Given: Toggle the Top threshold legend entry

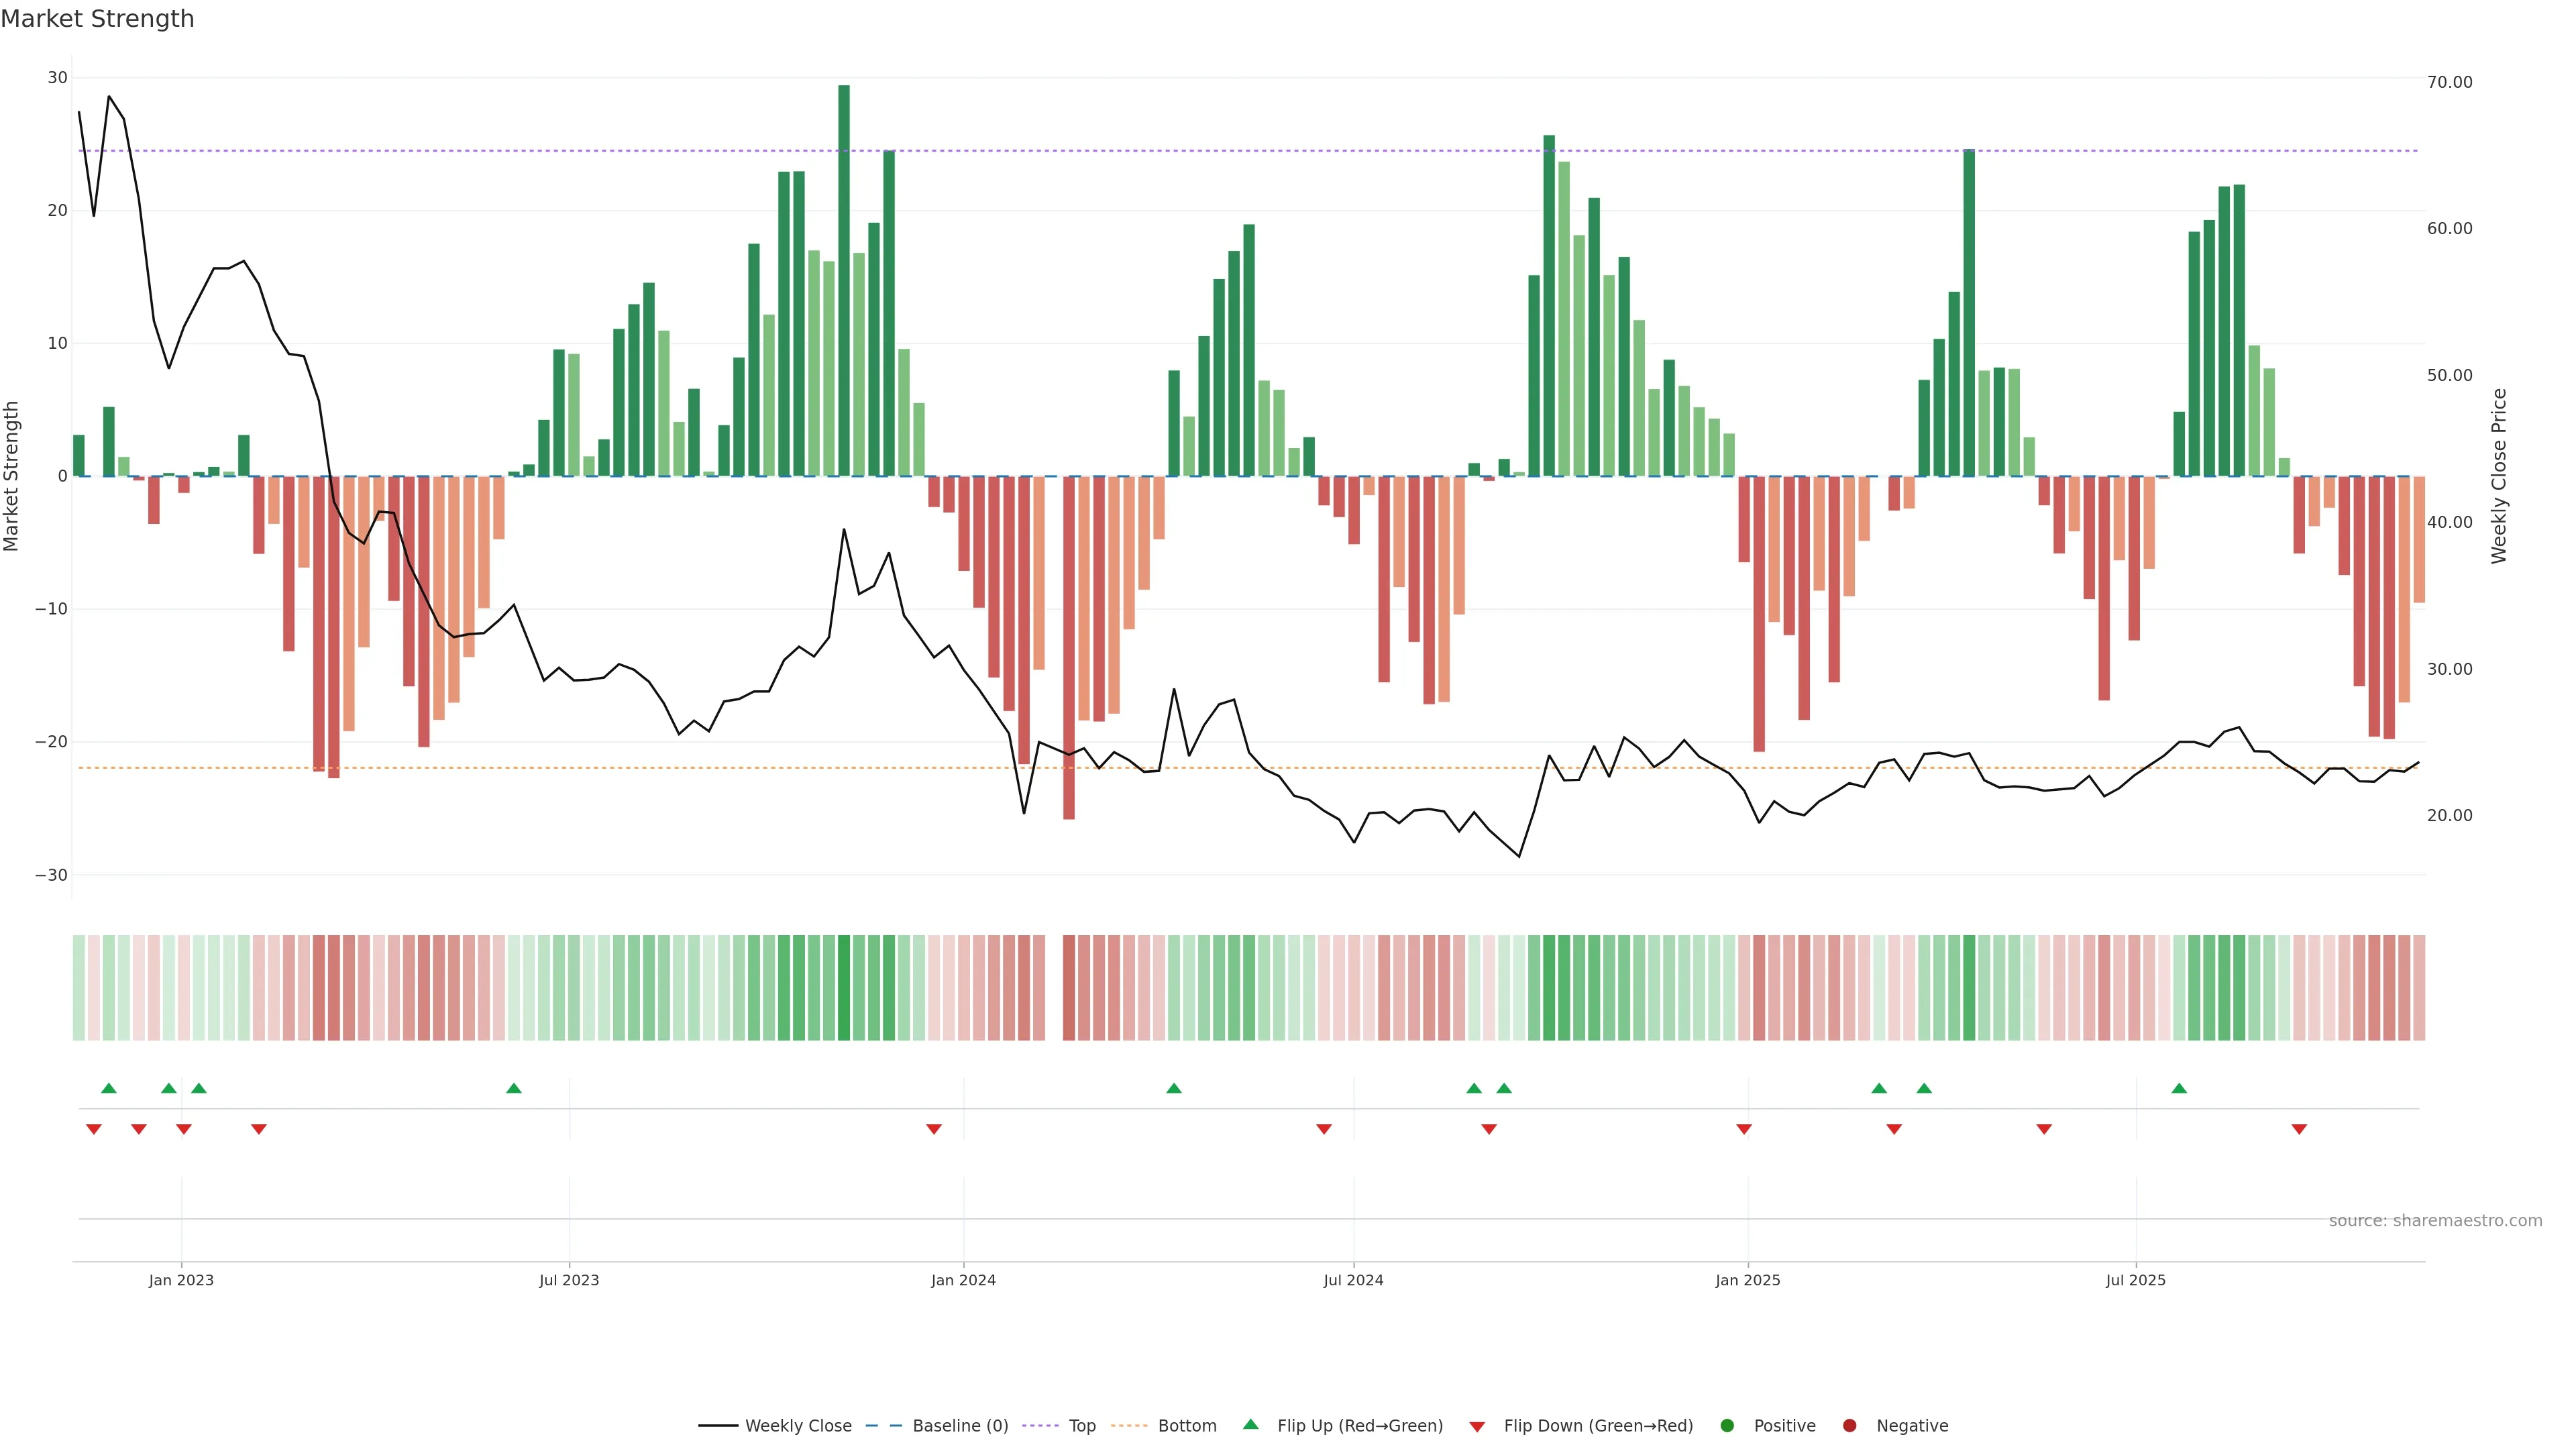Looking at the screenshot, I should click(x=1081, y=1426).
